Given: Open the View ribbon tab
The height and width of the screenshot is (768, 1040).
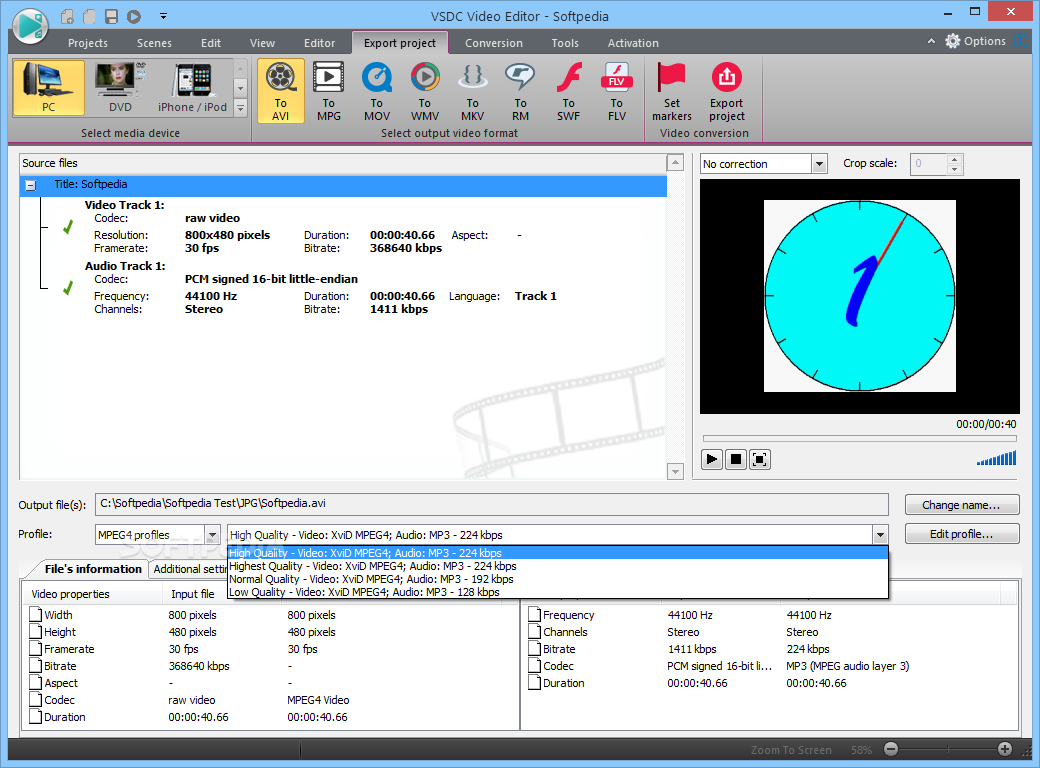Looking at the screenshot, I should (262, 43).
